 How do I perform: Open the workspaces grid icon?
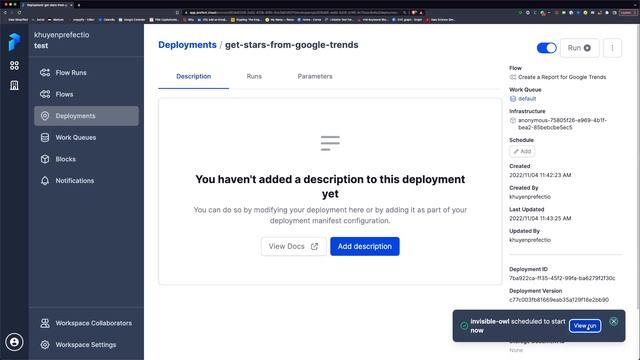click(x=14, y=65)
